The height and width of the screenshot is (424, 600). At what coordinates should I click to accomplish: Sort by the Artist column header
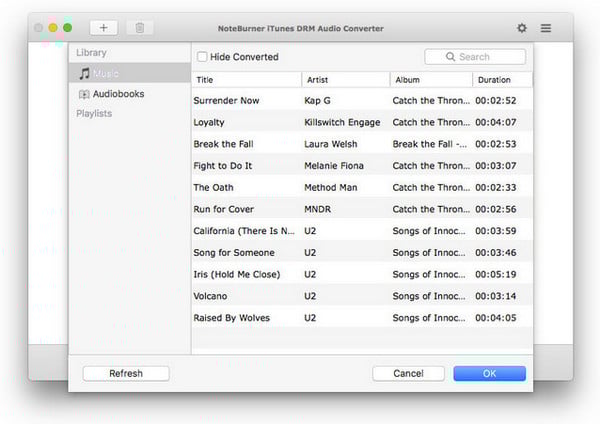(x=346, y=80)
